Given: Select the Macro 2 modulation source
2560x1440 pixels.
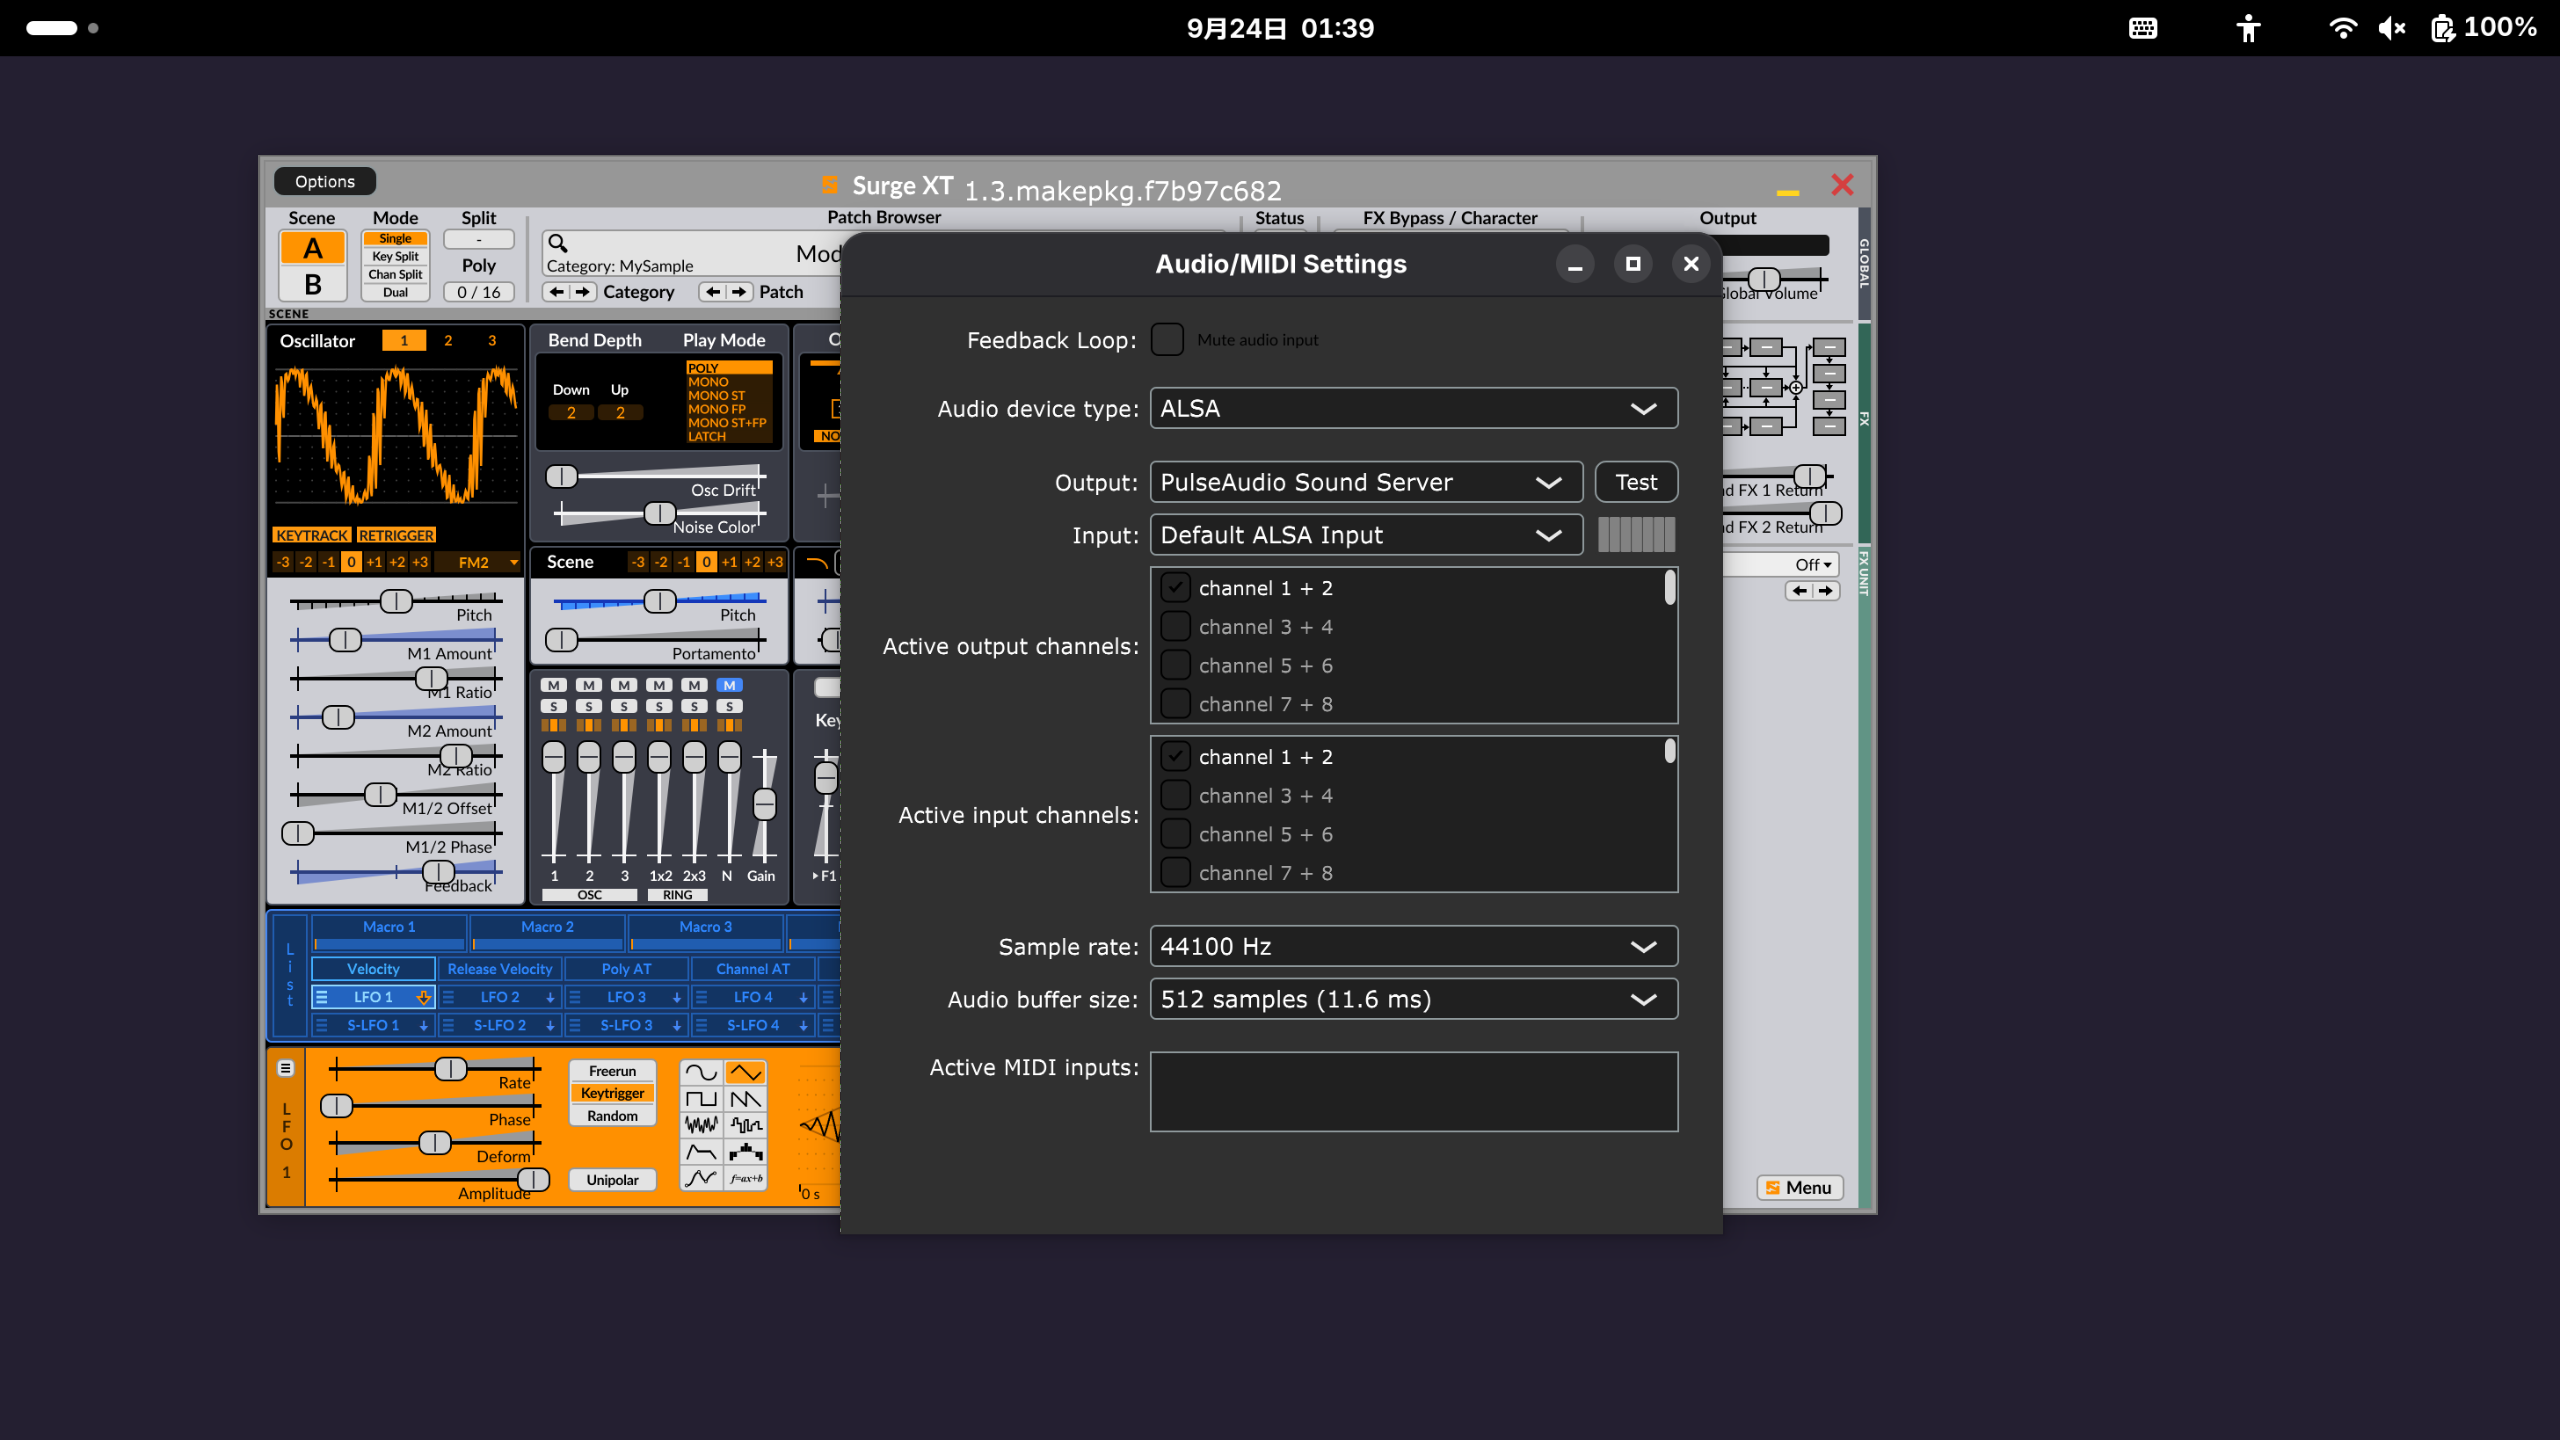Looking at the screenshot, I should tap(547, 932).
